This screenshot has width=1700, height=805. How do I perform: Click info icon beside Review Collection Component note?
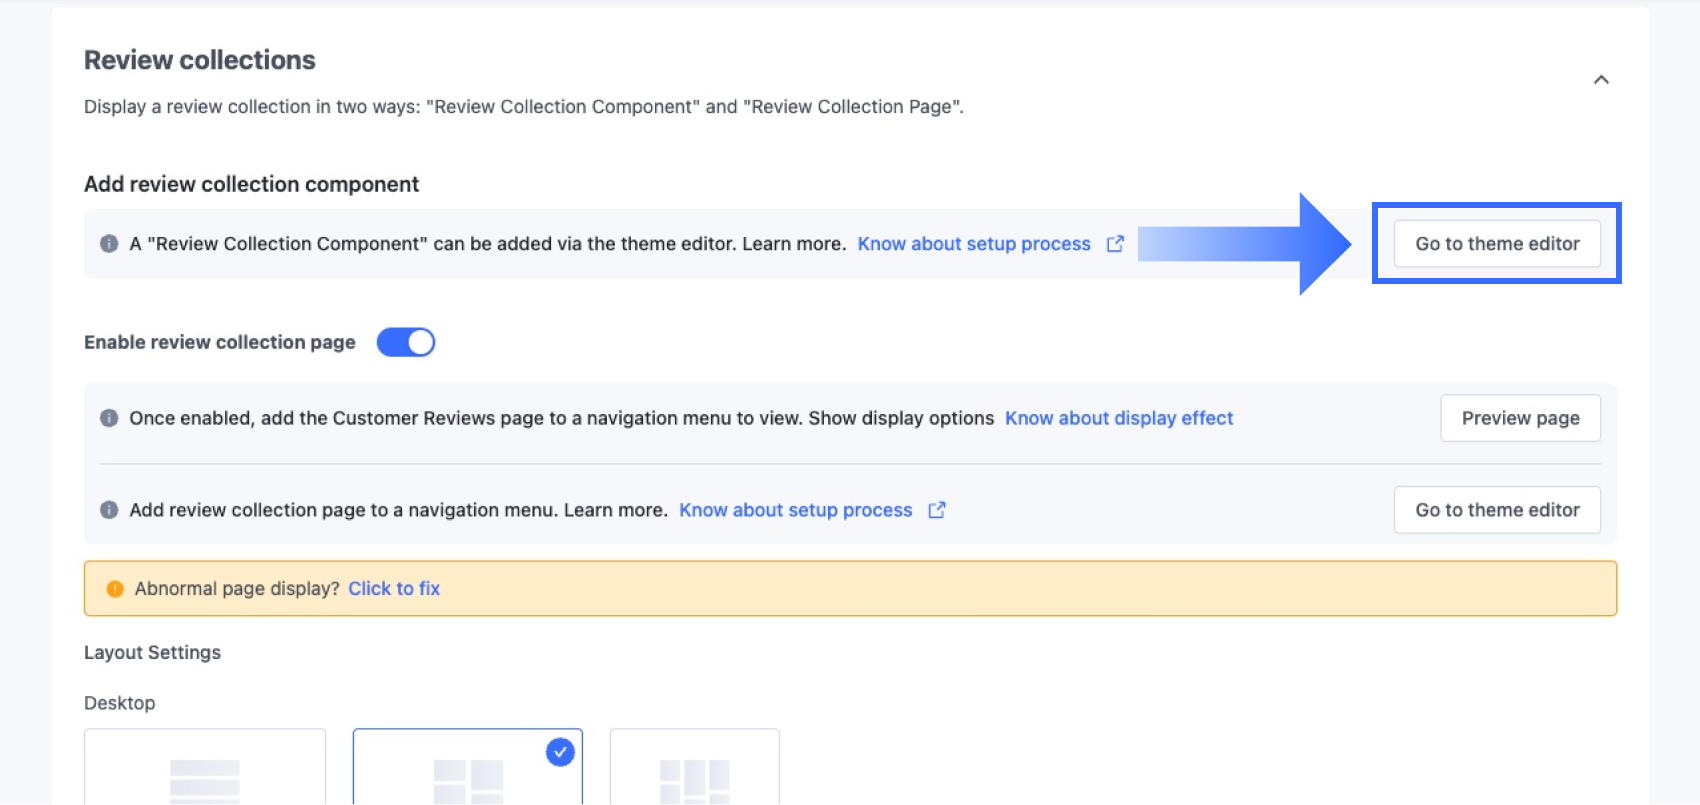pos(109,244)
